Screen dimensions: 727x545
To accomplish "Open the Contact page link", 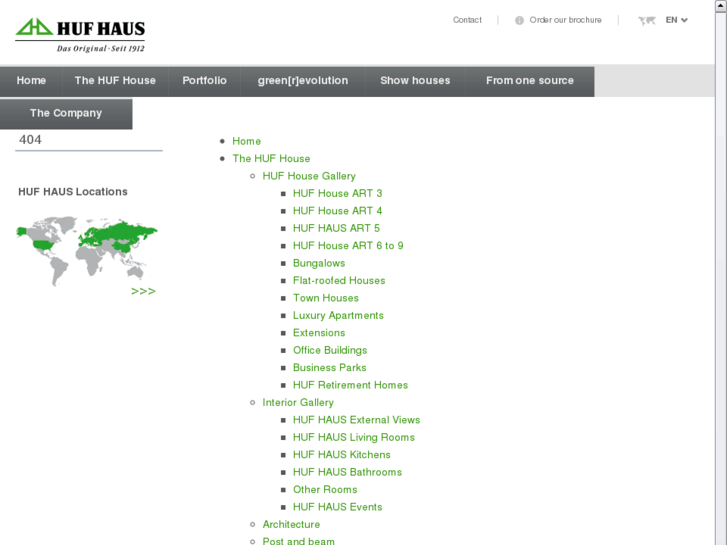I will pyautogui.click(x=467, y=20).
